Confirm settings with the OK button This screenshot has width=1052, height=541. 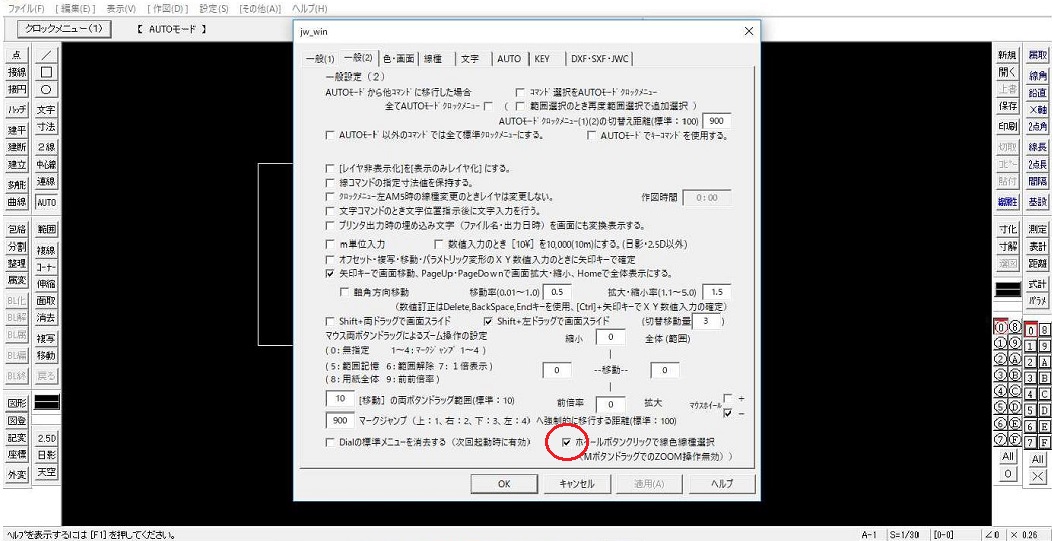click(504, 483)
